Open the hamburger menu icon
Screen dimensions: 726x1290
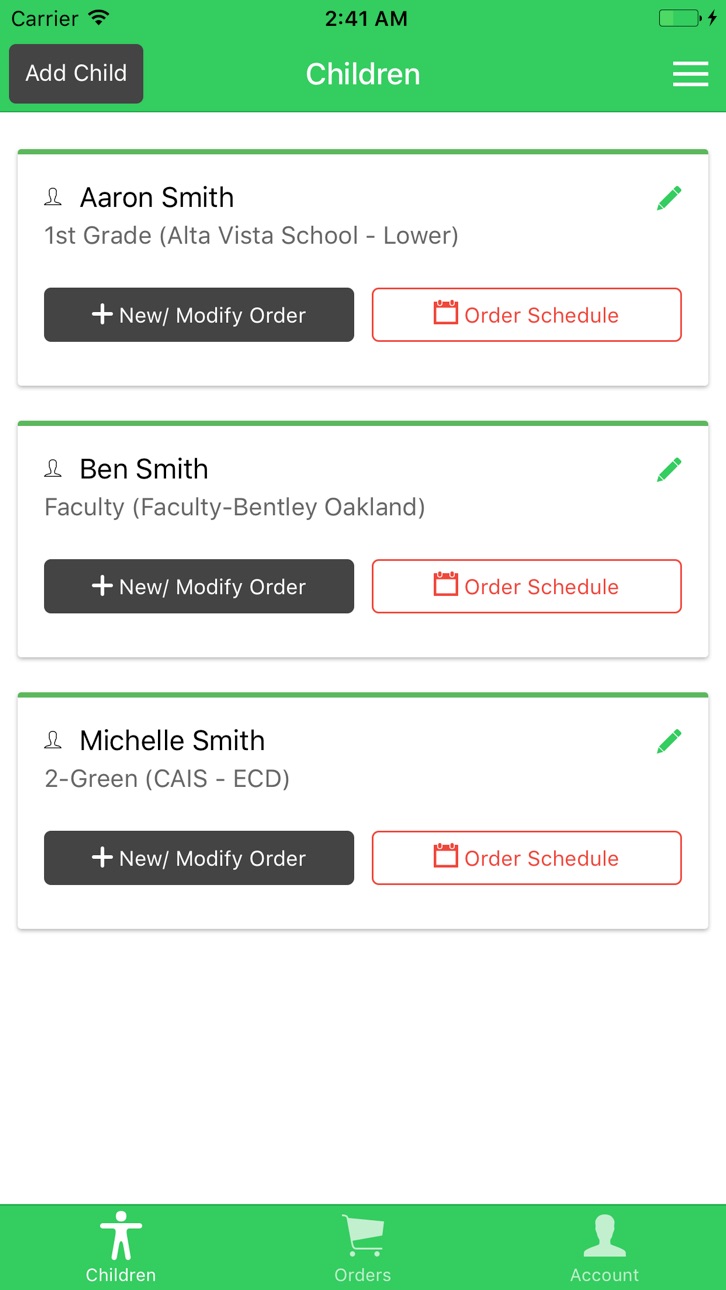click(x=690, y=74)
